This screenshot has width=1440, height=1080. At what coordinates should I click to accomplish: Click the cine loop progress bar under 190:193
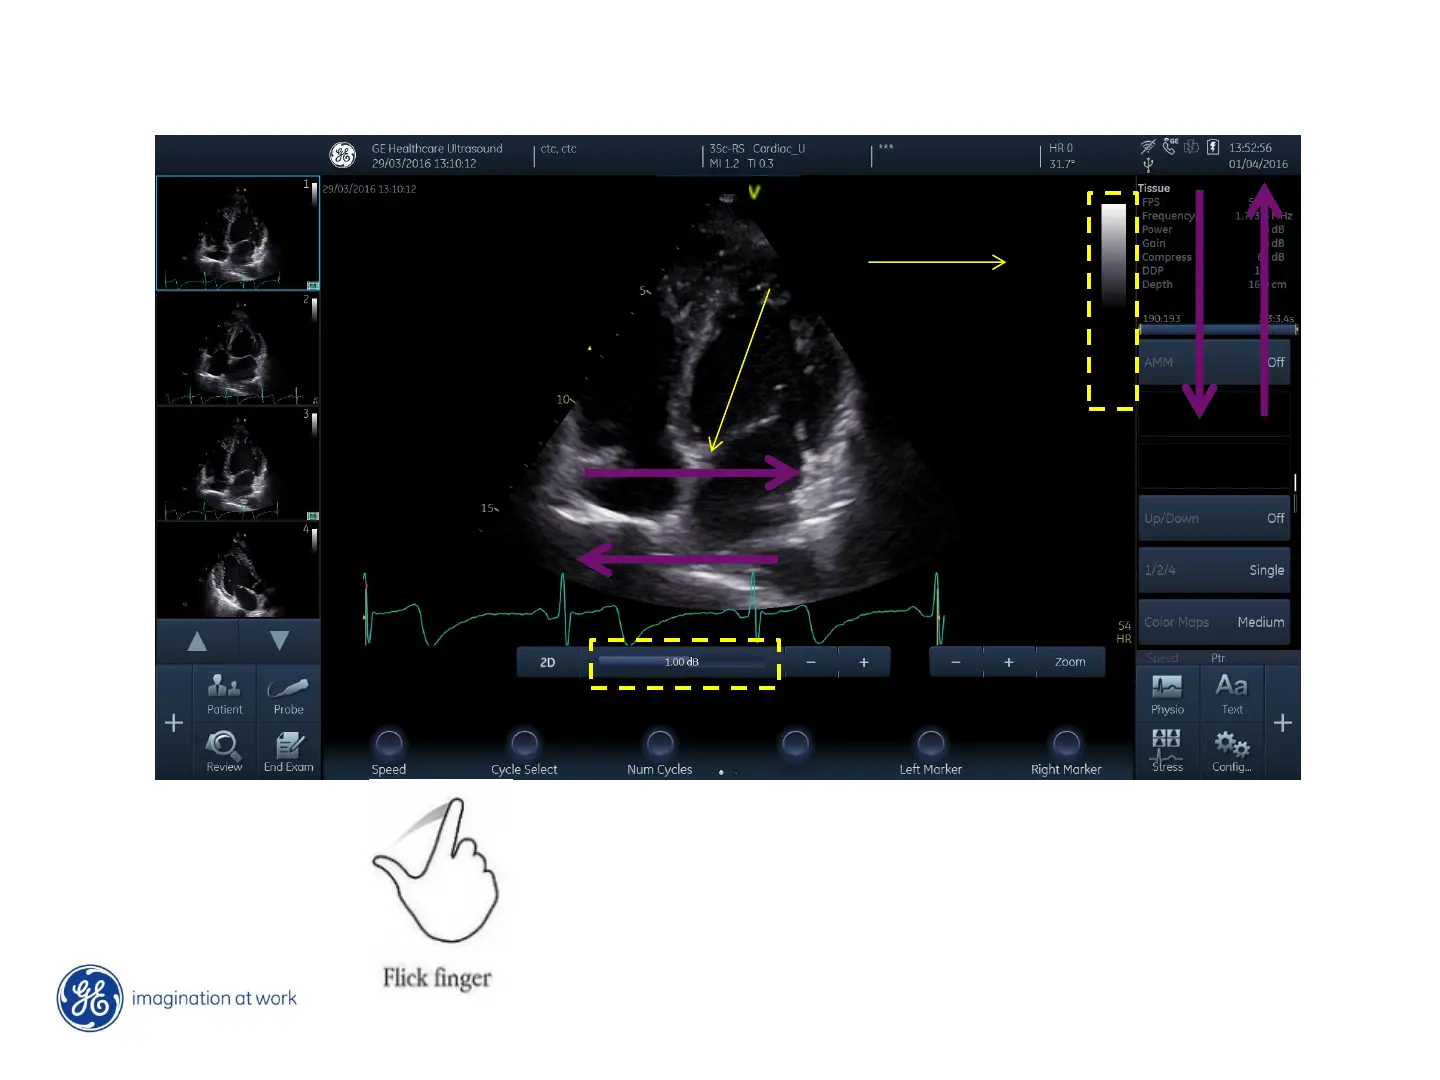click(1218, 329)
